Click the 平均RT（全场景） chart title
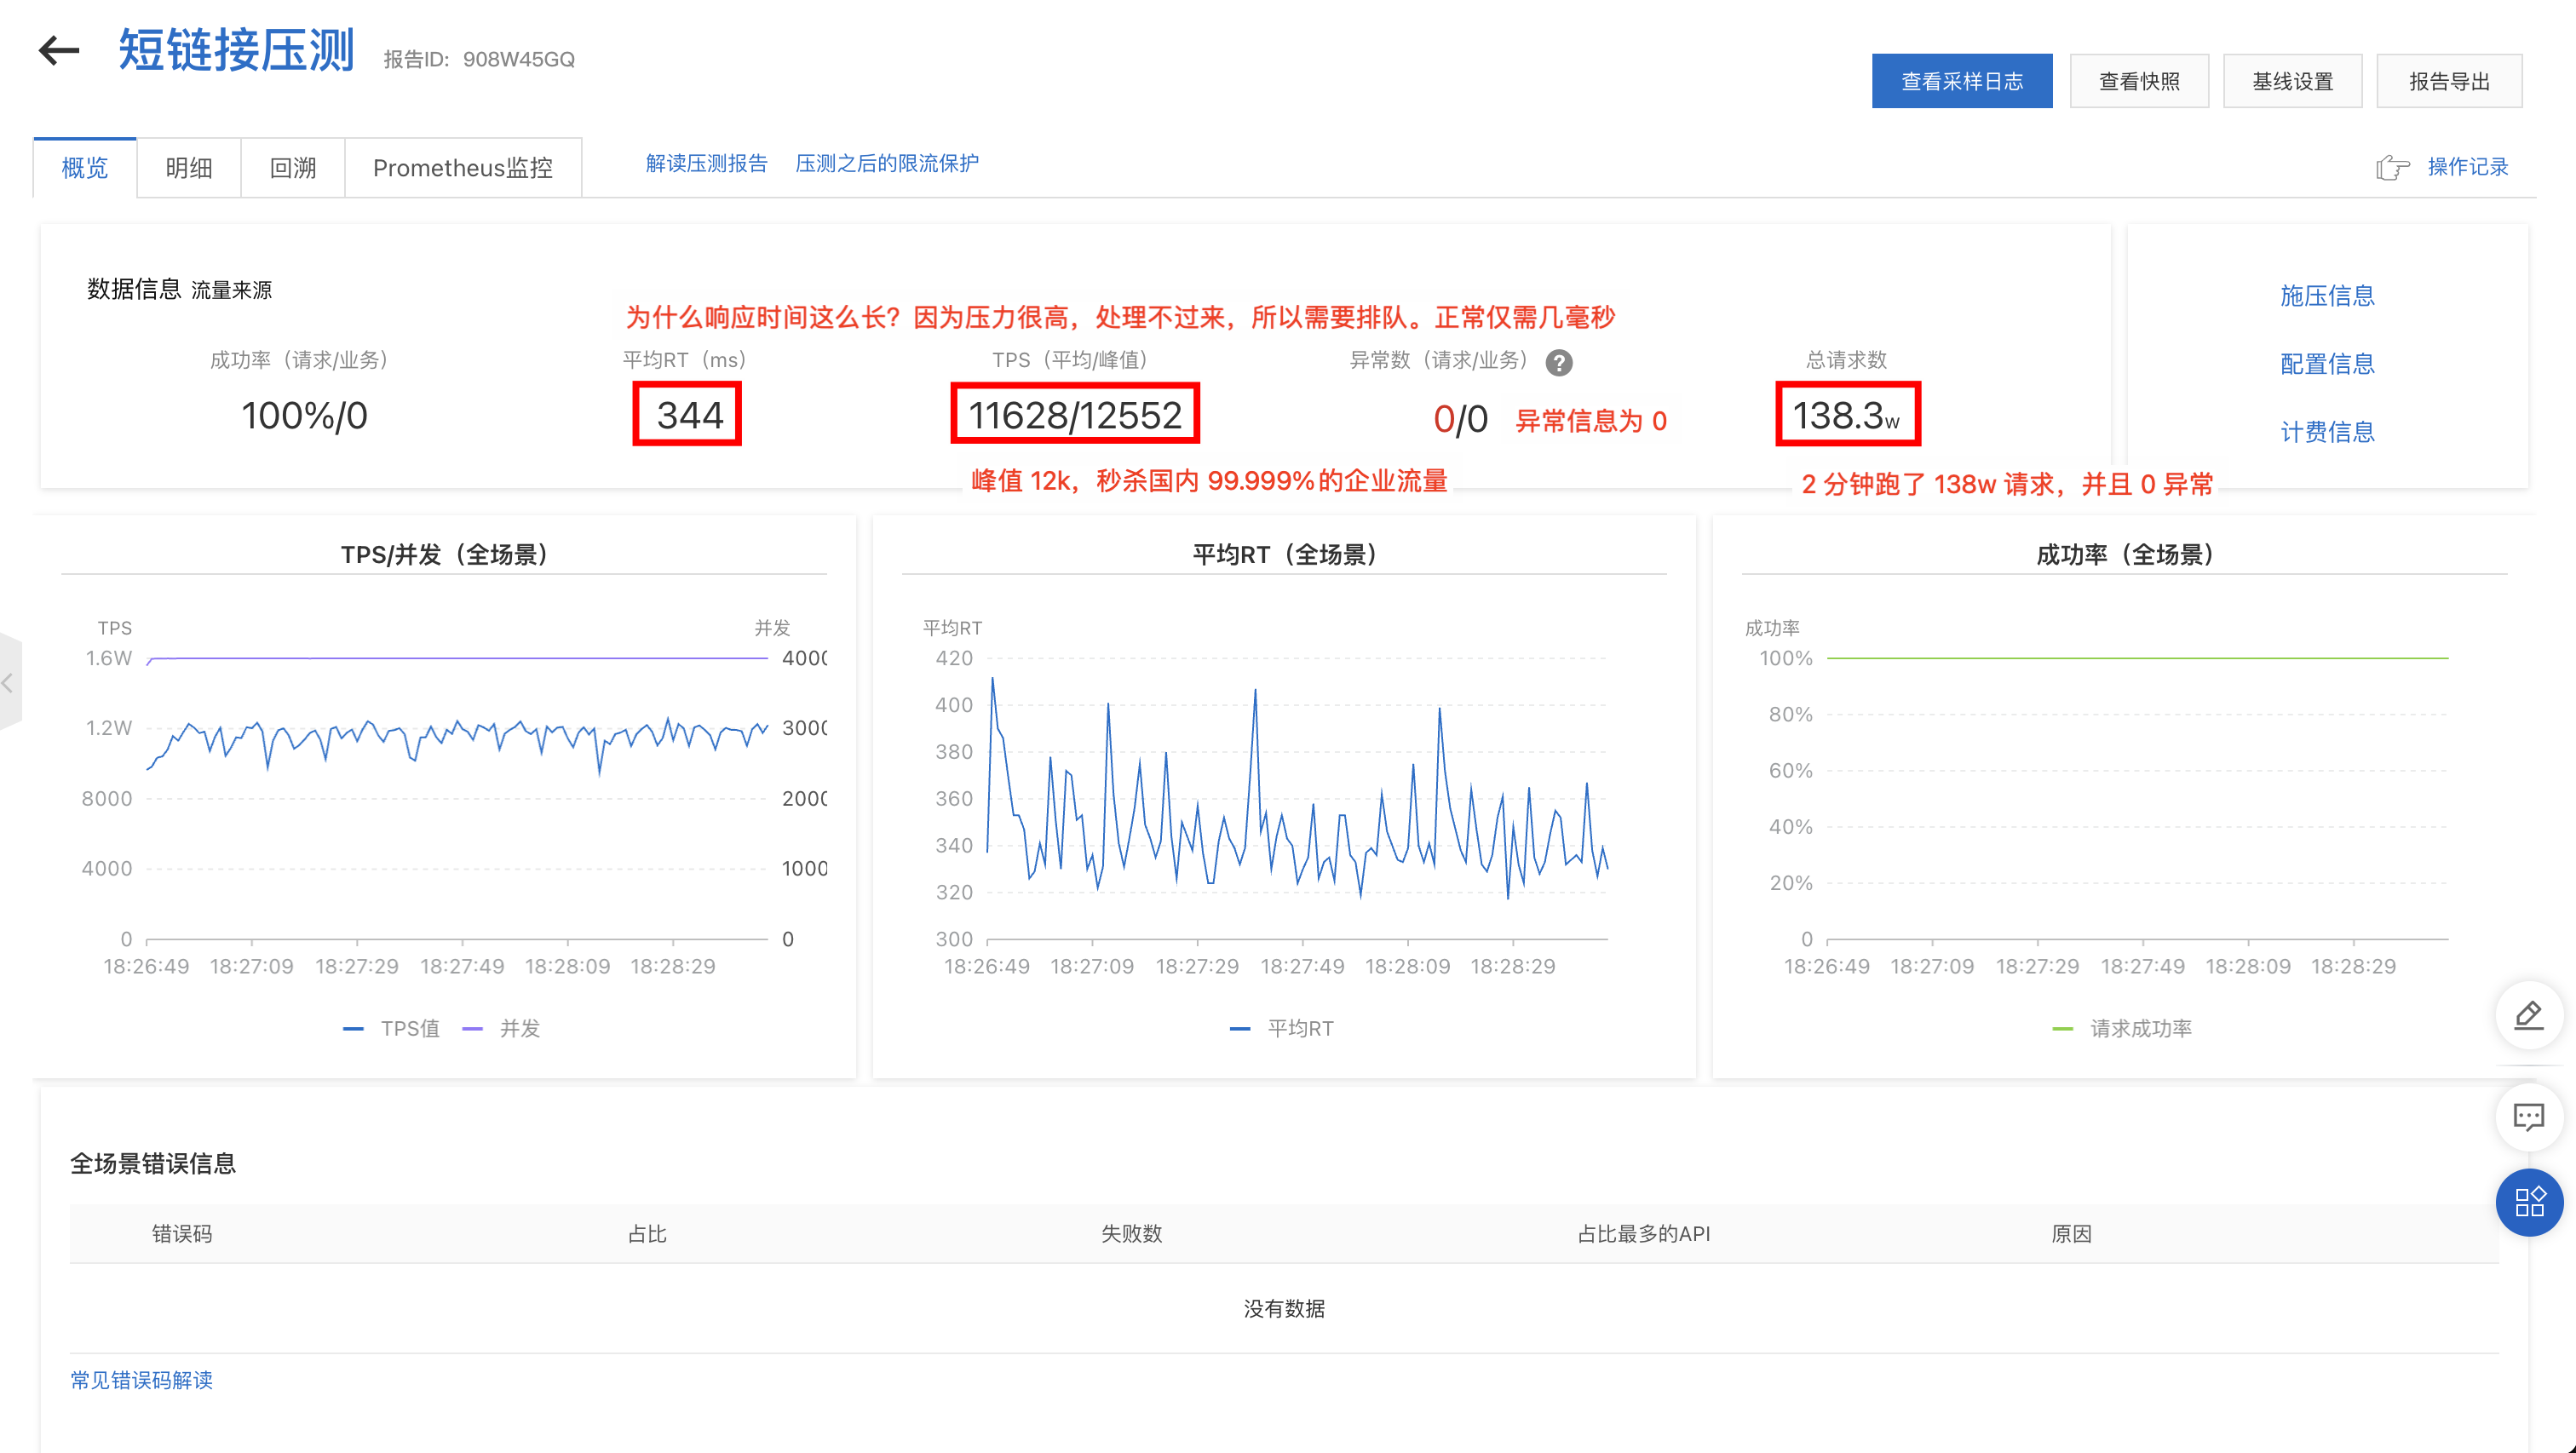The height and width of the screenshot is (1453, 2576). (1284, 555)
